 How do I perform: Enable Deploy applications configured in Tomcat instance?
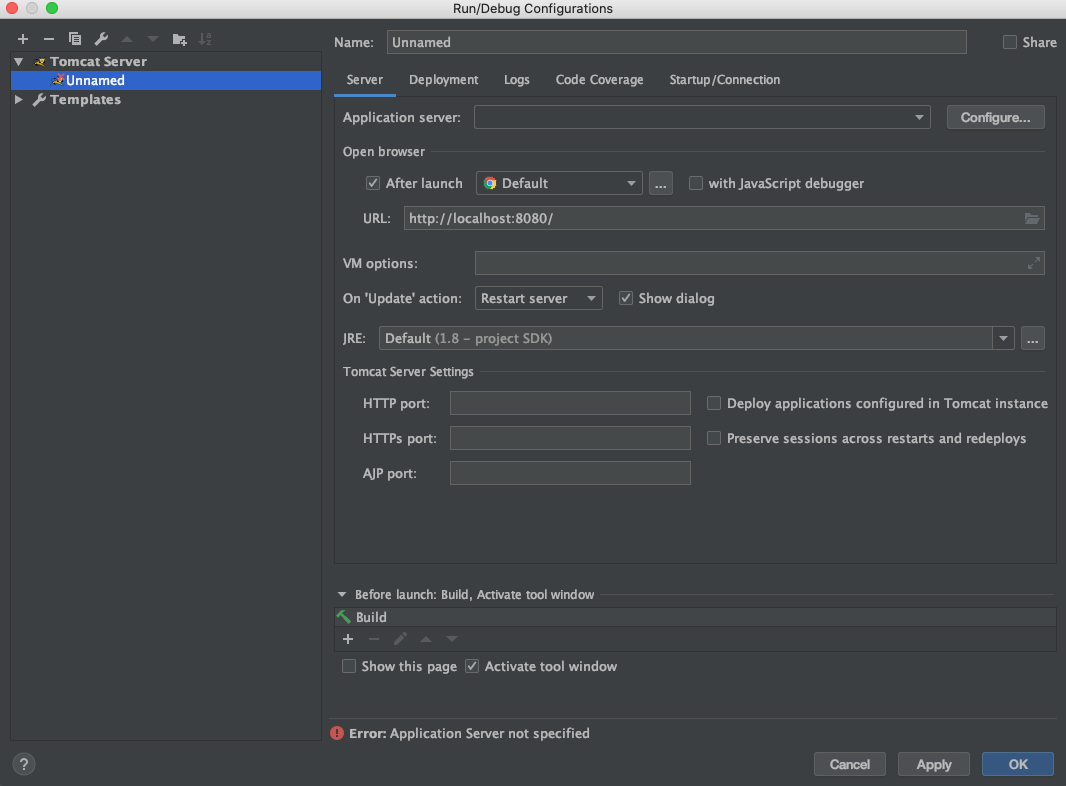point(714,403)
